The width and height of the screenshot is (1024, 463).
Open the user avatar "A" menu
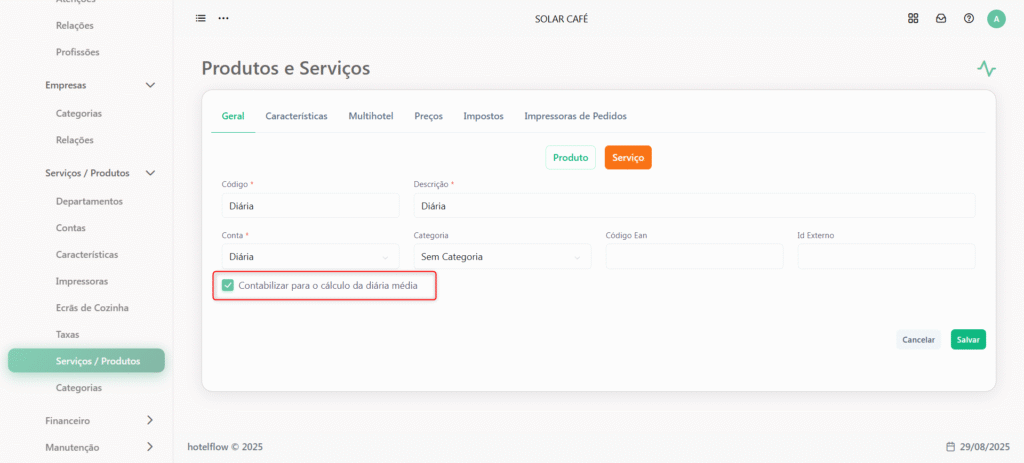997,19
